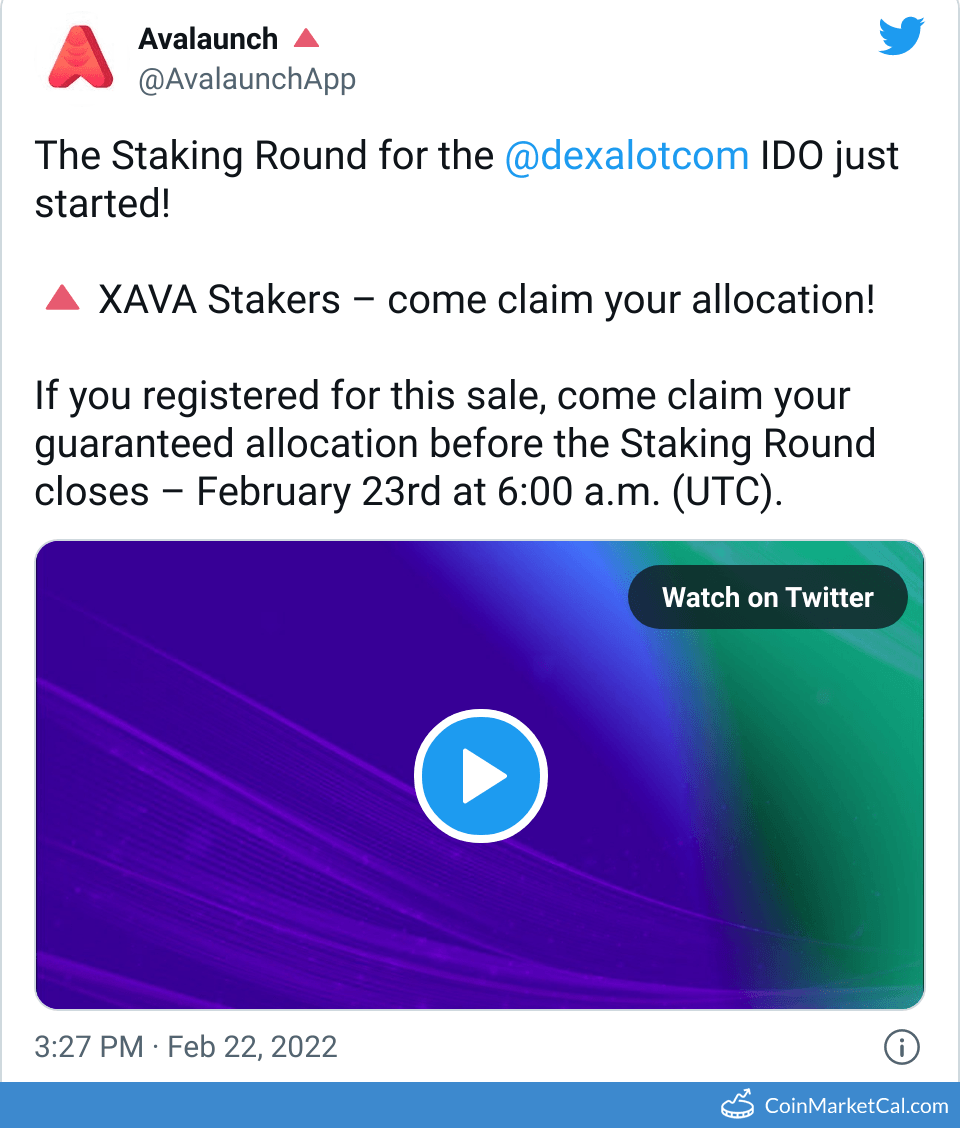Screen dimensions: 960x1128
Task: Click red triangle badge beside Avalaunch name
Action: click(x=306, y=39)
